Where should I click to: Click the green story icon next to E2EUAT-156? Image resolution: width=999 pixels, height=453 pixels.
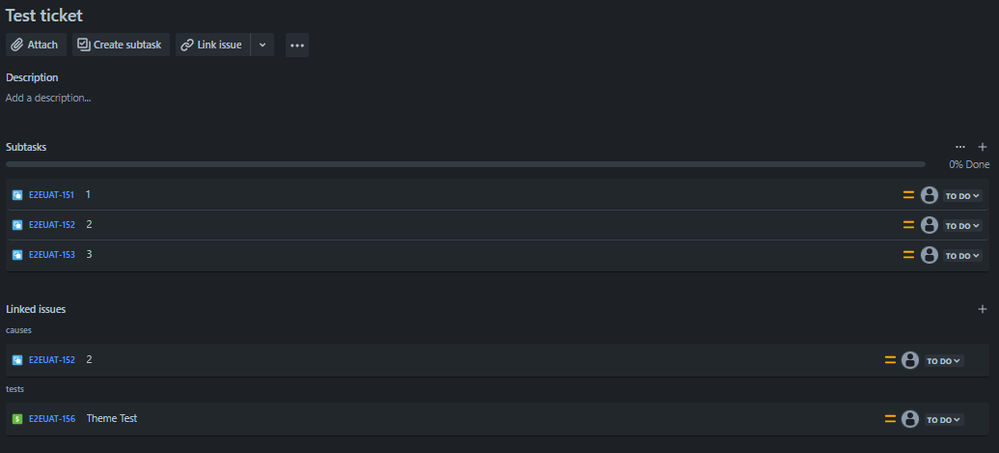pyautogui.click(x=17, y=419)
